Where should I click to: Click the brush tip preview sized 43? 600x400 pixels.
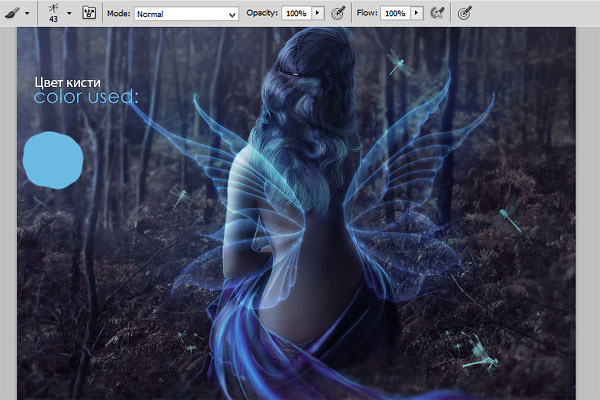pos(54,13)
